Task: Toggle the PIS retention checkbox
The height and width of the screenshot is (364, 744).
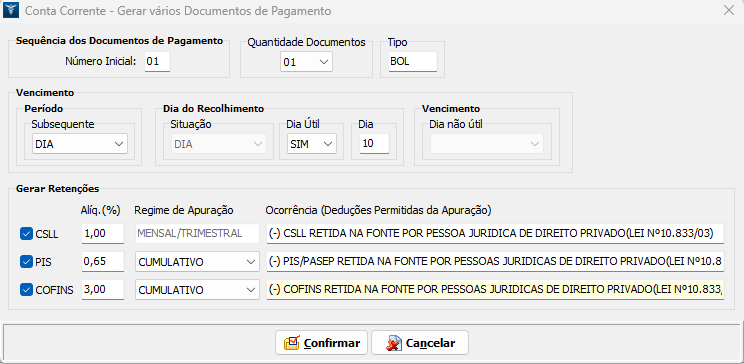Action: [x=26, y=261]
